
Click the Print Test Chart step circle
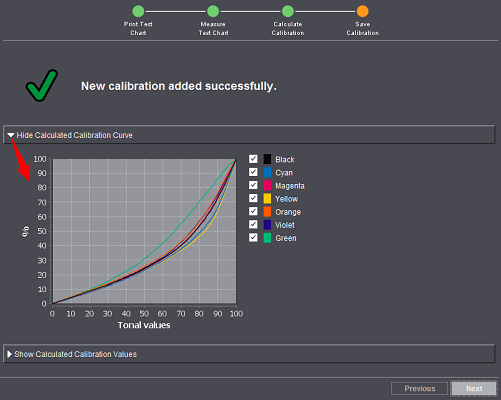pos(138,11)
